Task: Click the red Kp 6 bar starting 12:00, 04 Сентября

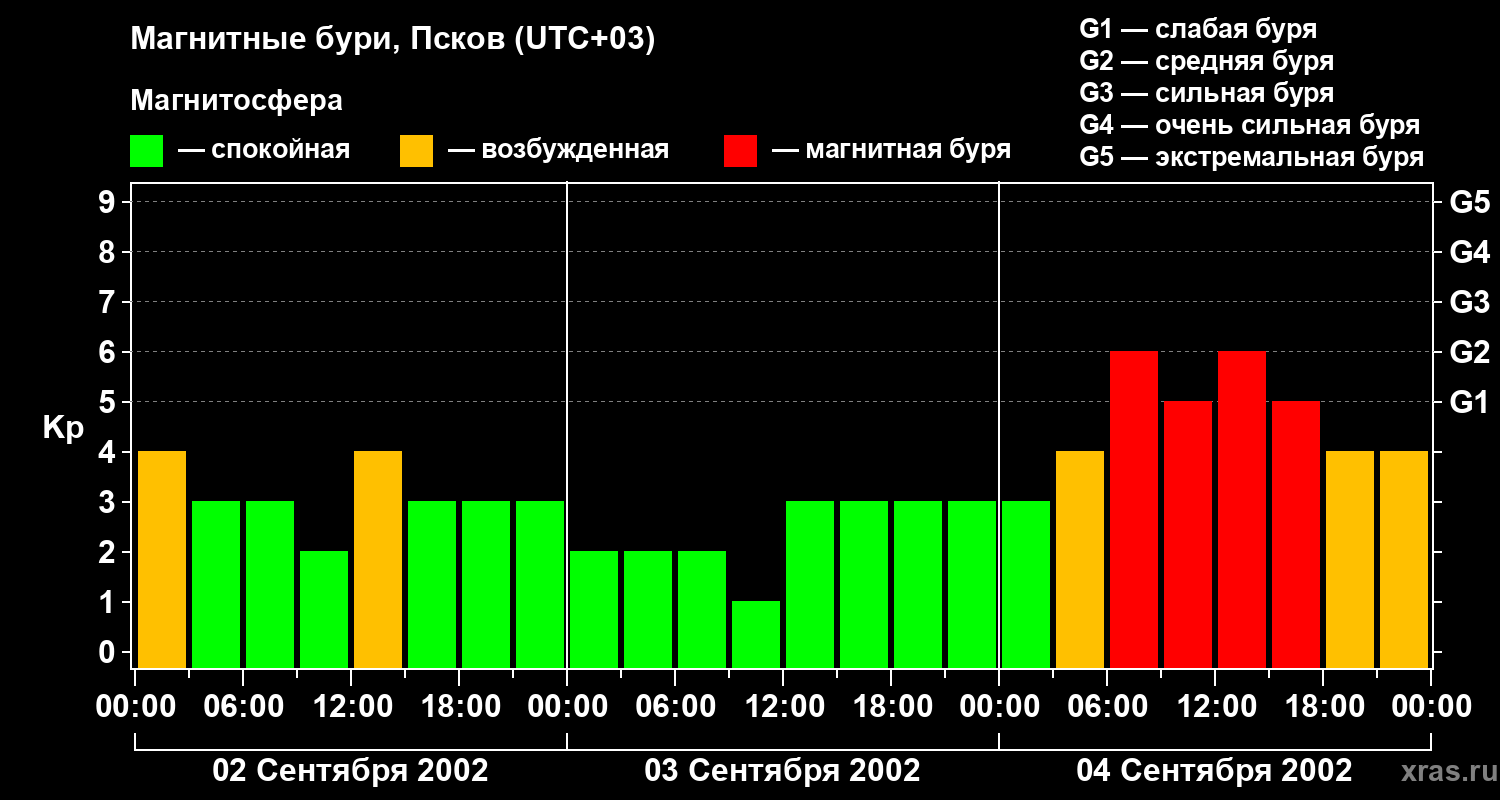Action: pyautogui.click(x=1242, y=509)
